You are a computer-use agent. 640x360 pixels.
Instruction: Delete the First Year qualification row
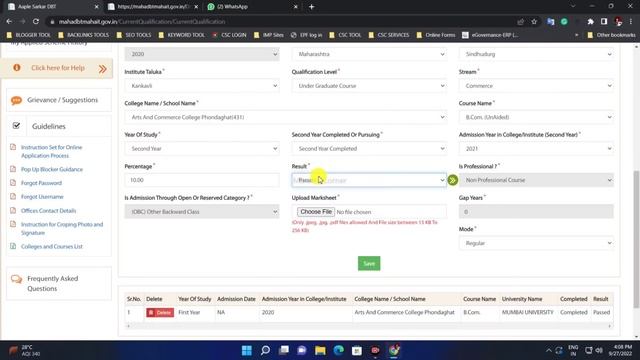click(x=160, y=313)
